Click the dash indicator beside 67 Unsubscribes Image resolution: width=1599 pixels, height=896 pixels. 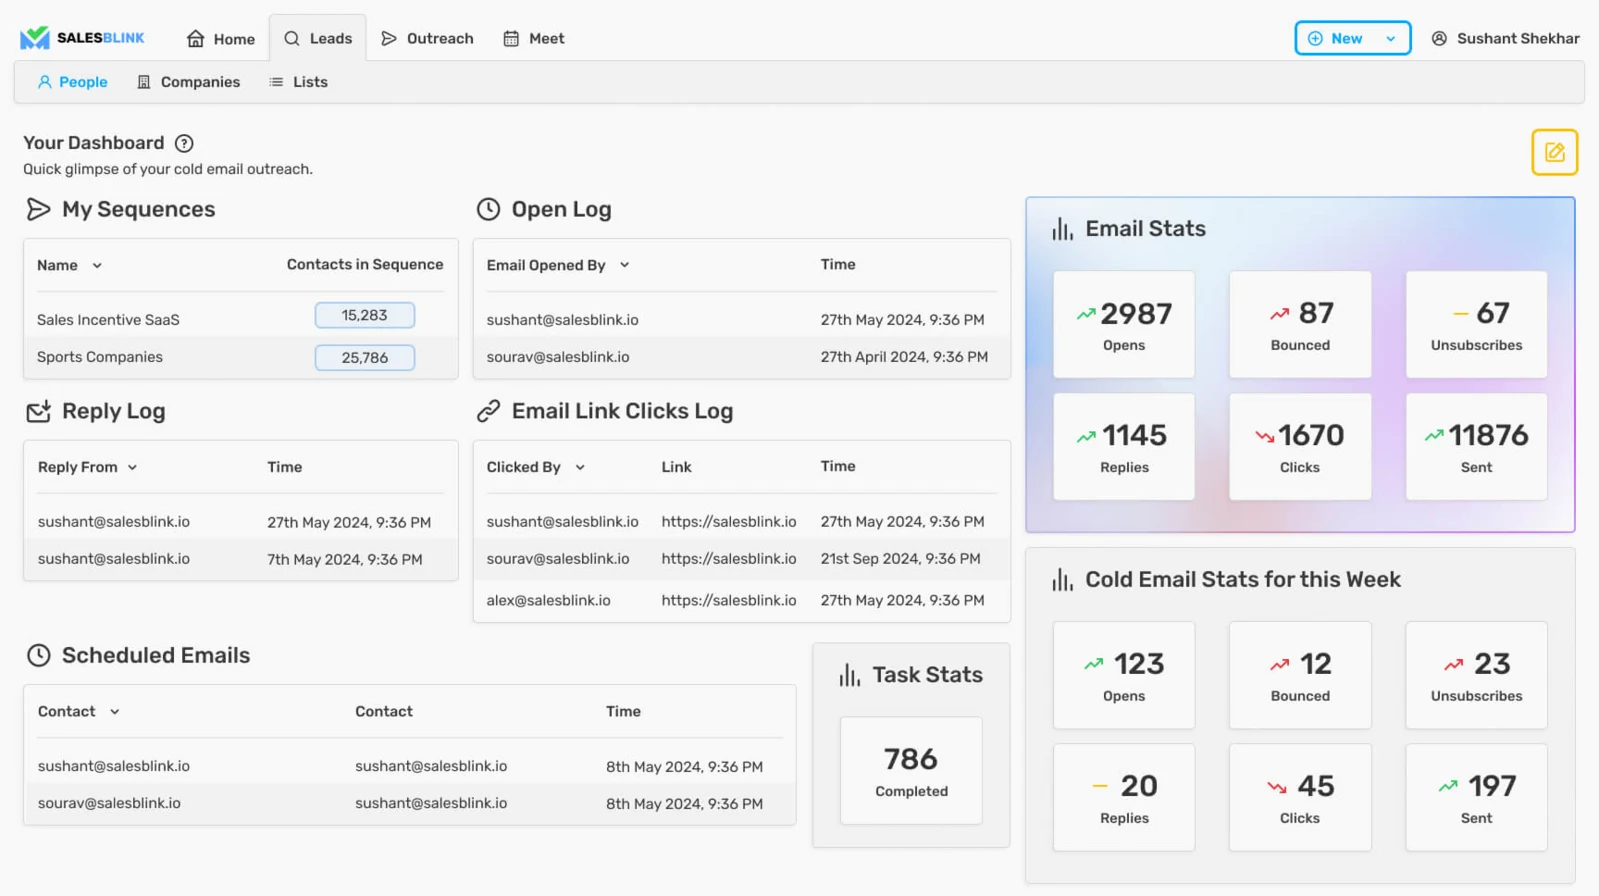point(1461,314)
